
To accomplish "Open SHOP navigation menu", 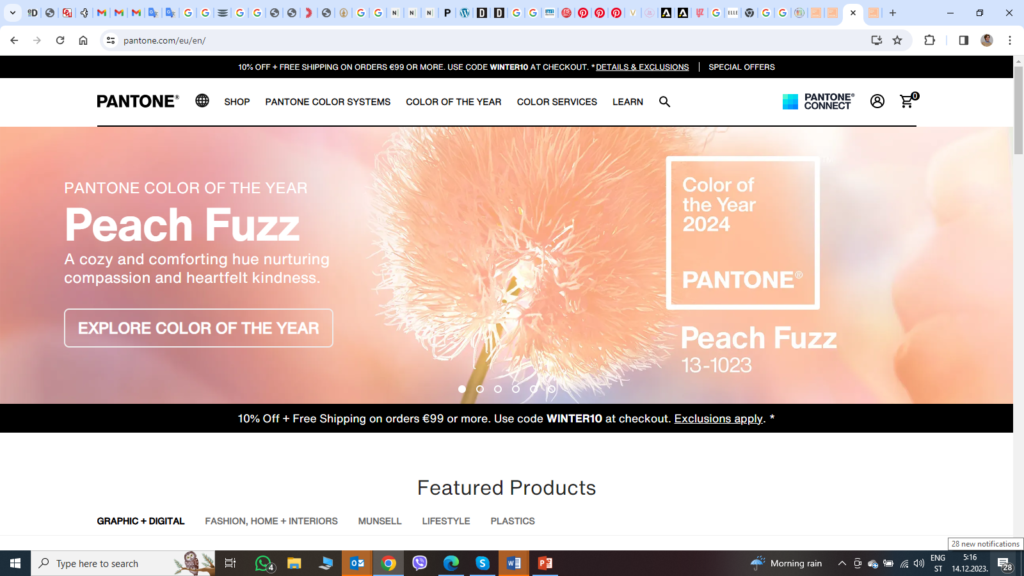I will pos(237,102).
